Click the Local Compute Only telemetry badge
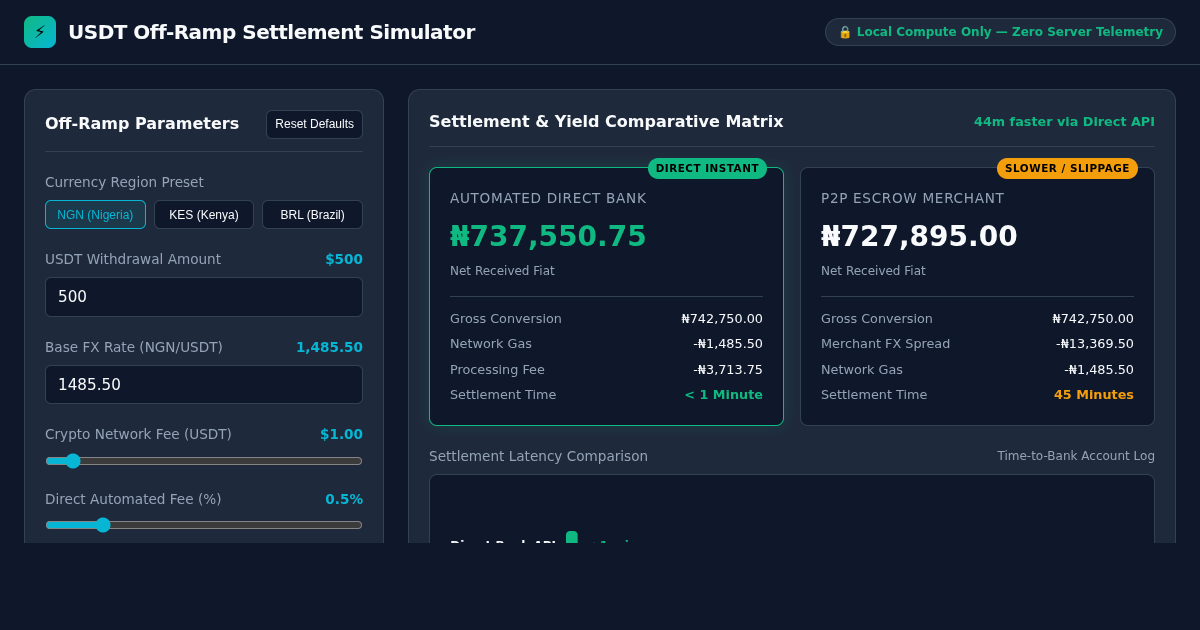Image resolution: width=1200 pixels, height=630 pixels. [1000, 32]
